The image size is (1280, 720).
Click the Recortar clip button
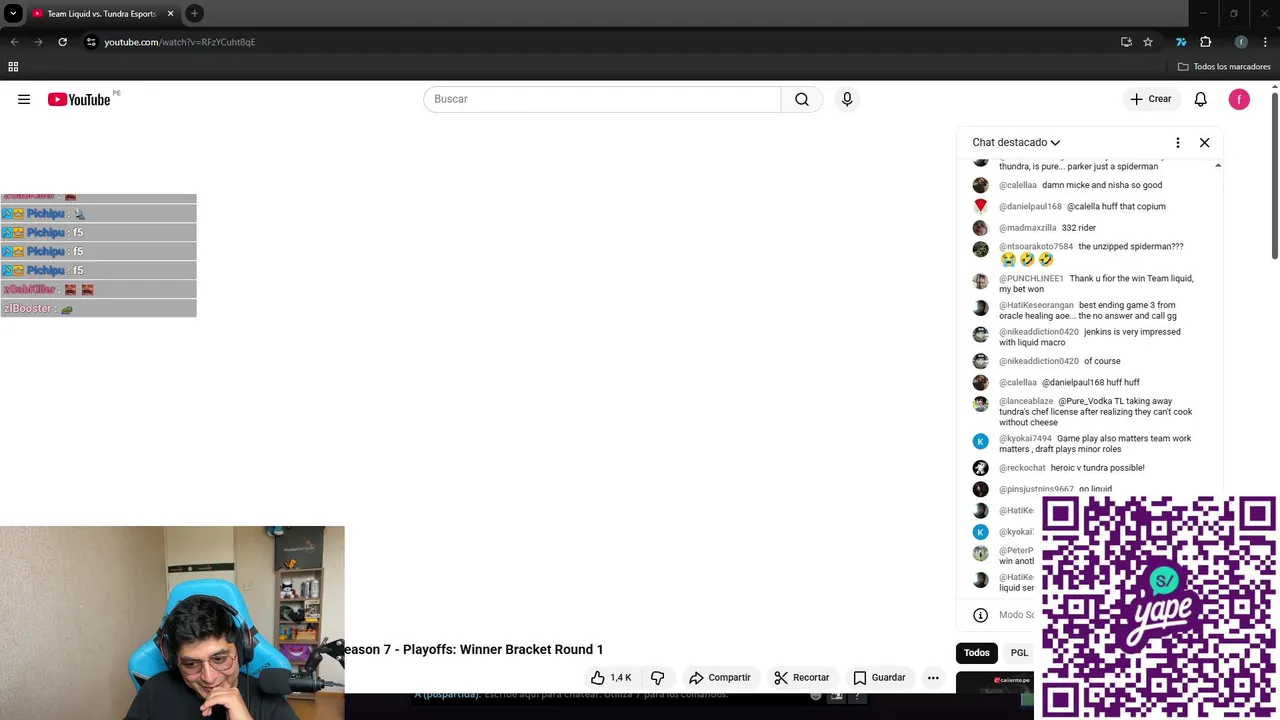[x=801, y=677]
